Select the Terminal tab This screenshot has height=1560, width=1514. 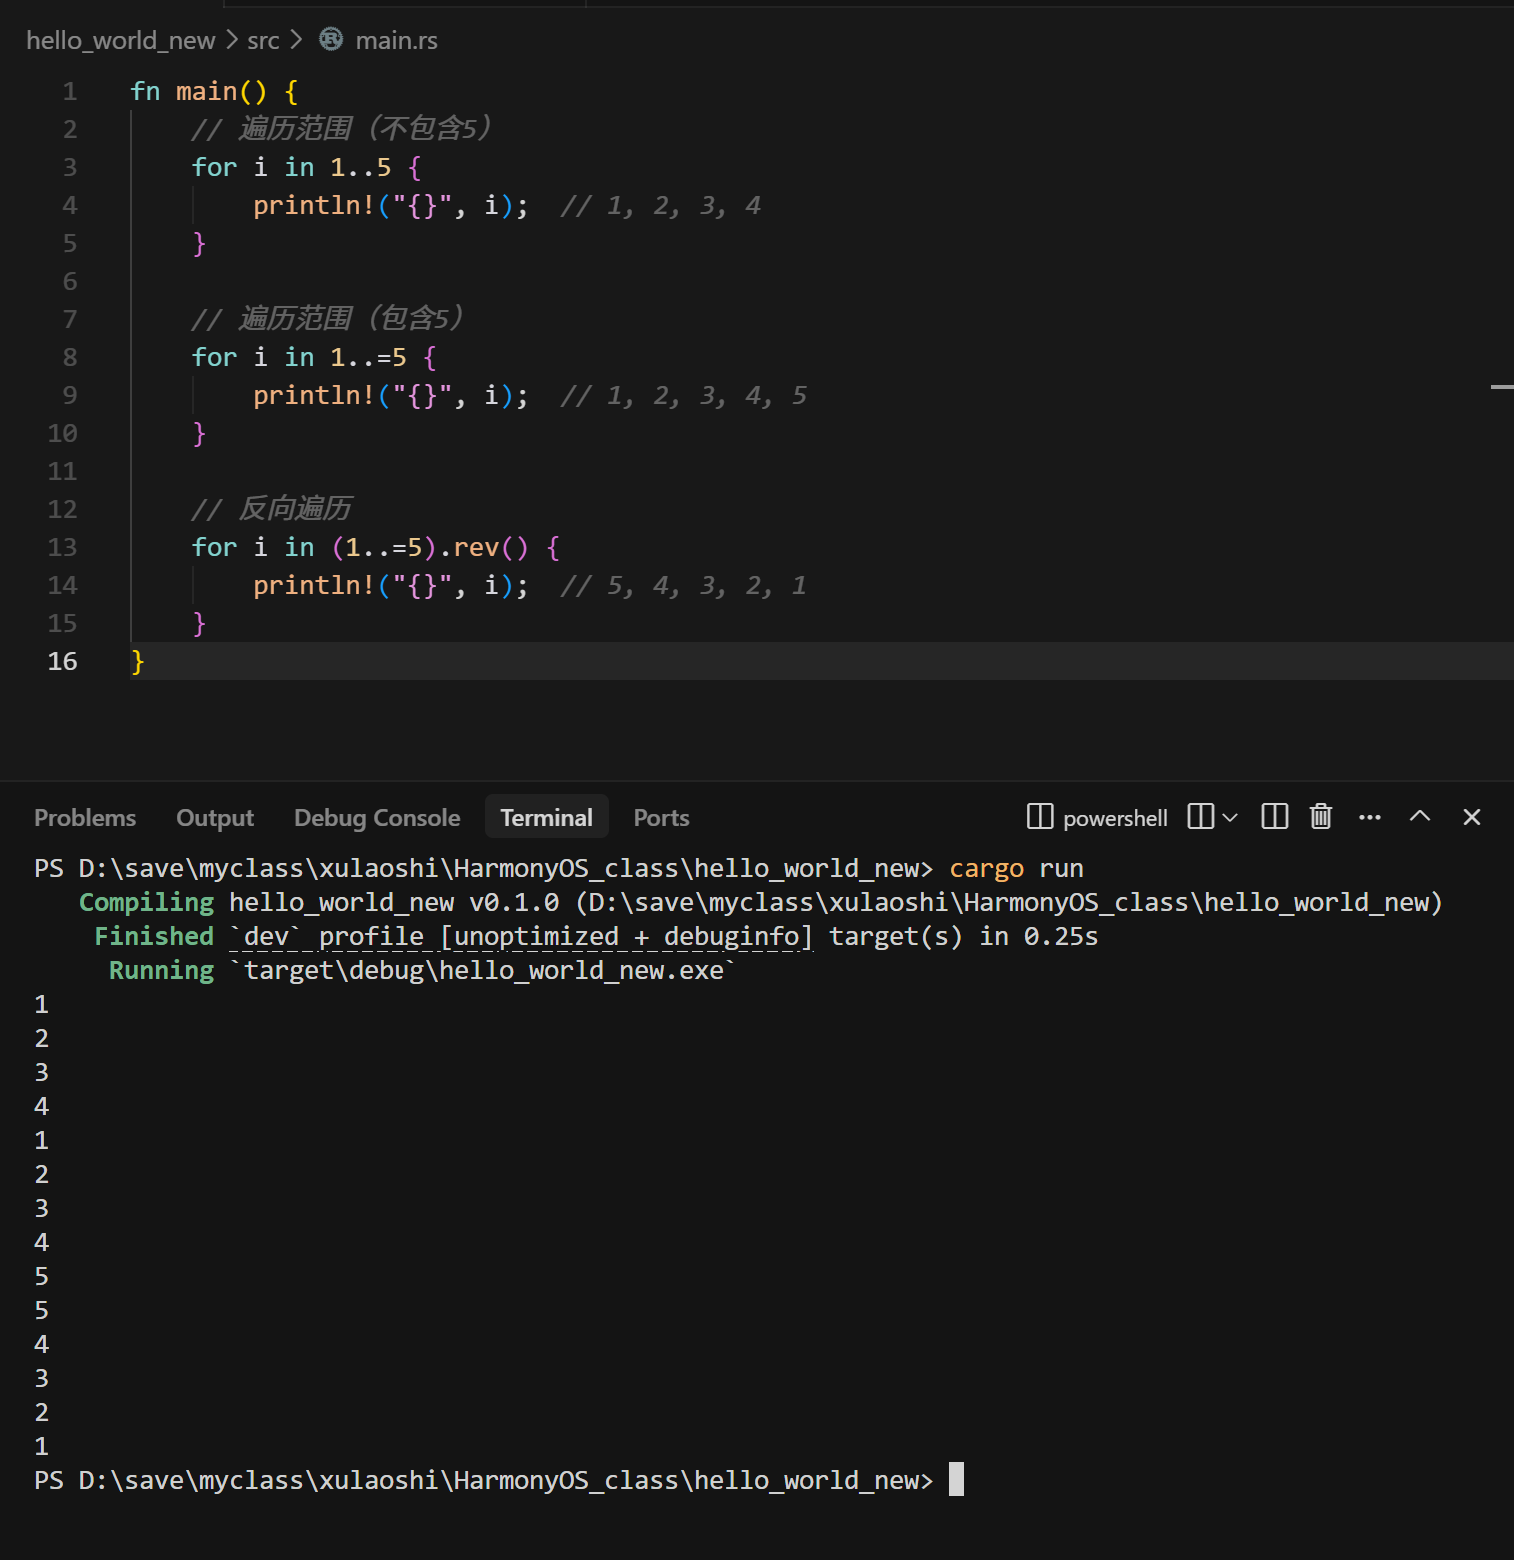pyautogui.click(x=547, y=818)
